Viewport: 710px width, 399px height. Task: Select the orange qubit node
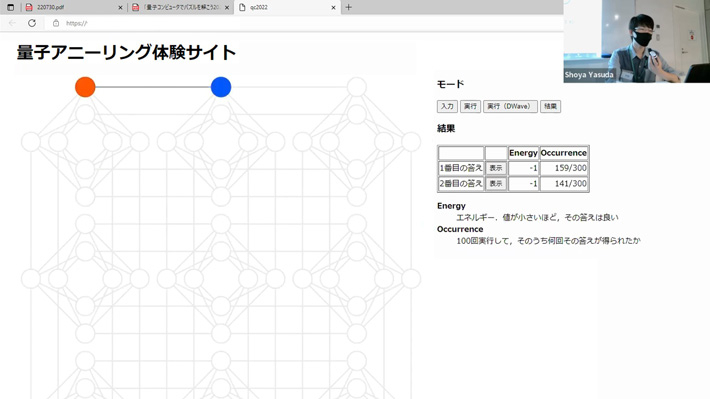point(85,87)
